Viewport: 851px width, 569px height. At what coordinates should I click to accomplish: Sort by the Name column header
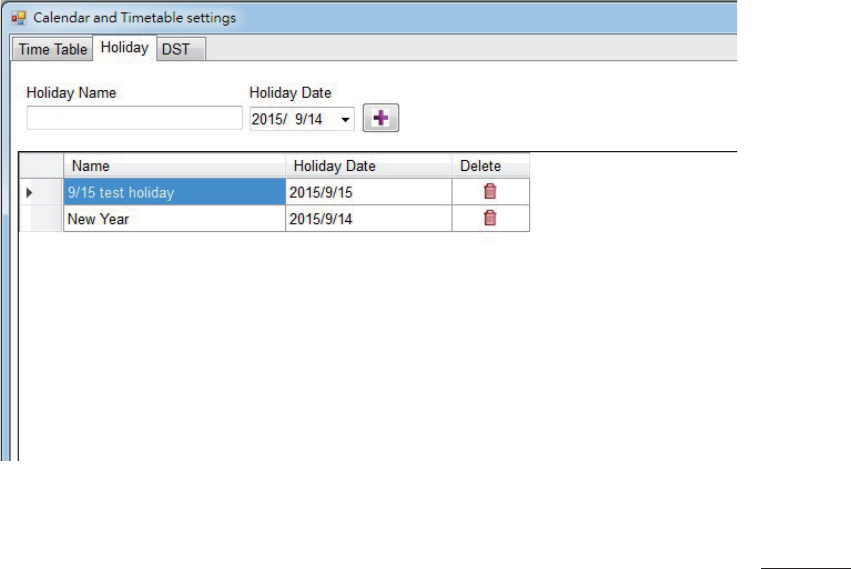click(174, 166)
